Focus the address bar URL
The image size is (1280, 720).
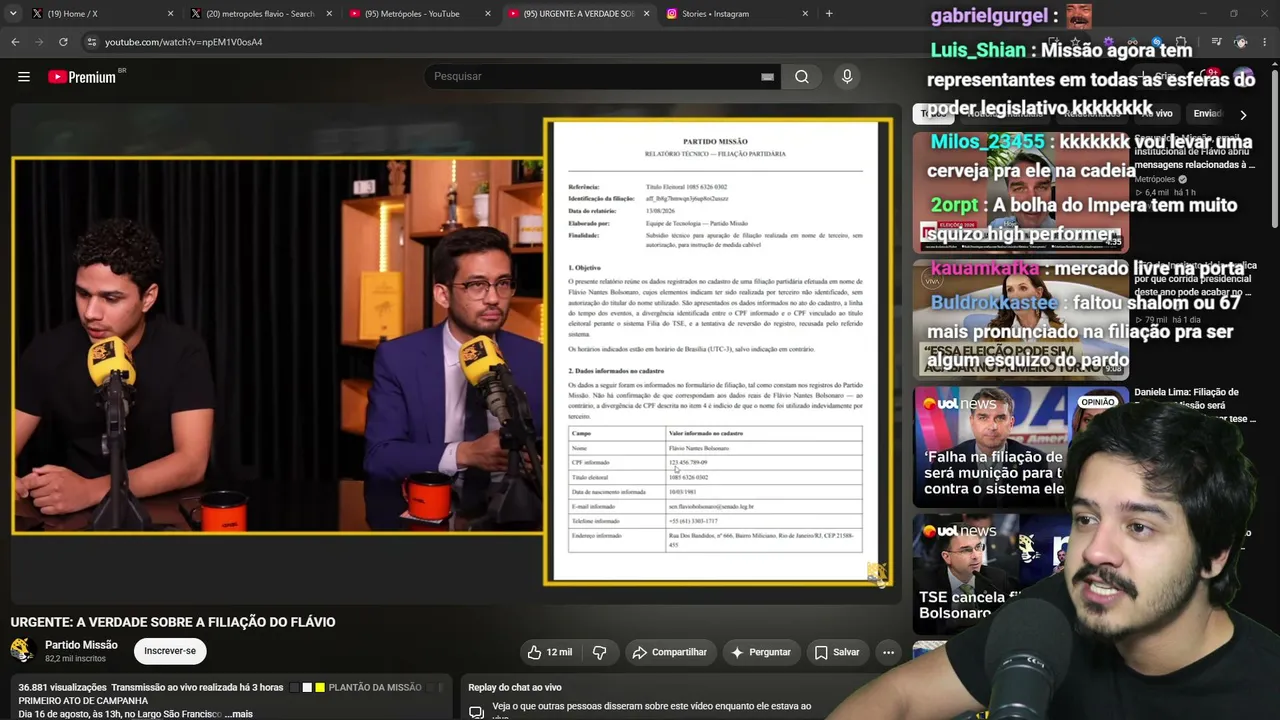pos(184,42)
